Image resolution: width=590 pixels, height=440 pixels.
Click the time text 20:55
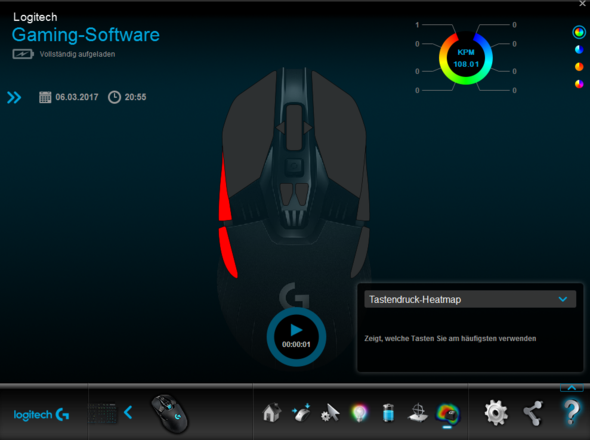(x=135, y=97)
